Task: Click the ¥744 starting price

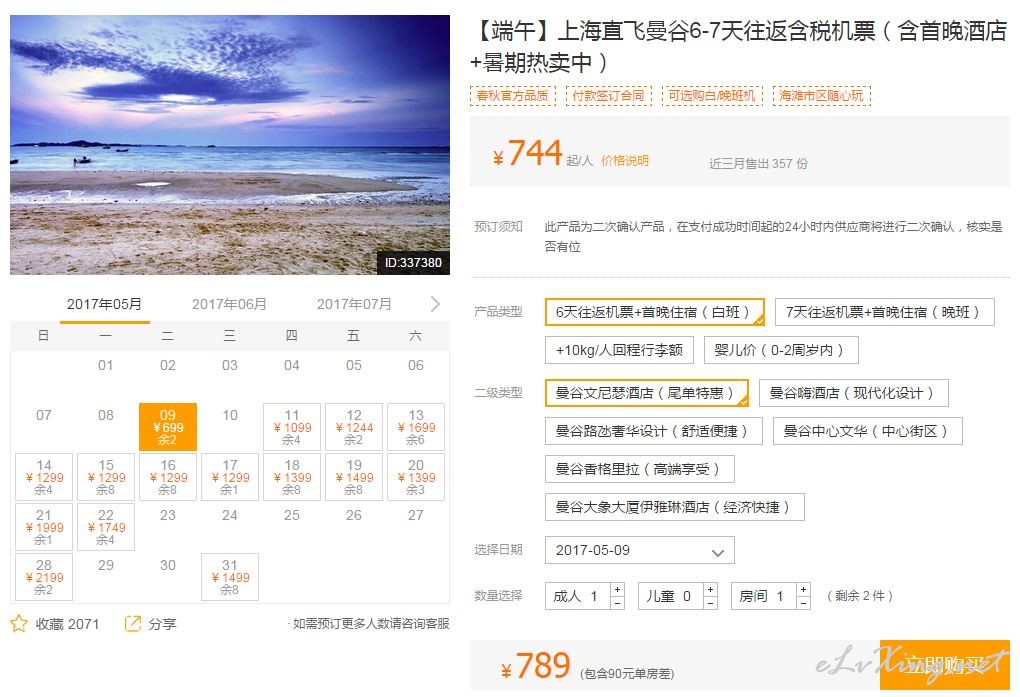Action: (x=527, y=153)
